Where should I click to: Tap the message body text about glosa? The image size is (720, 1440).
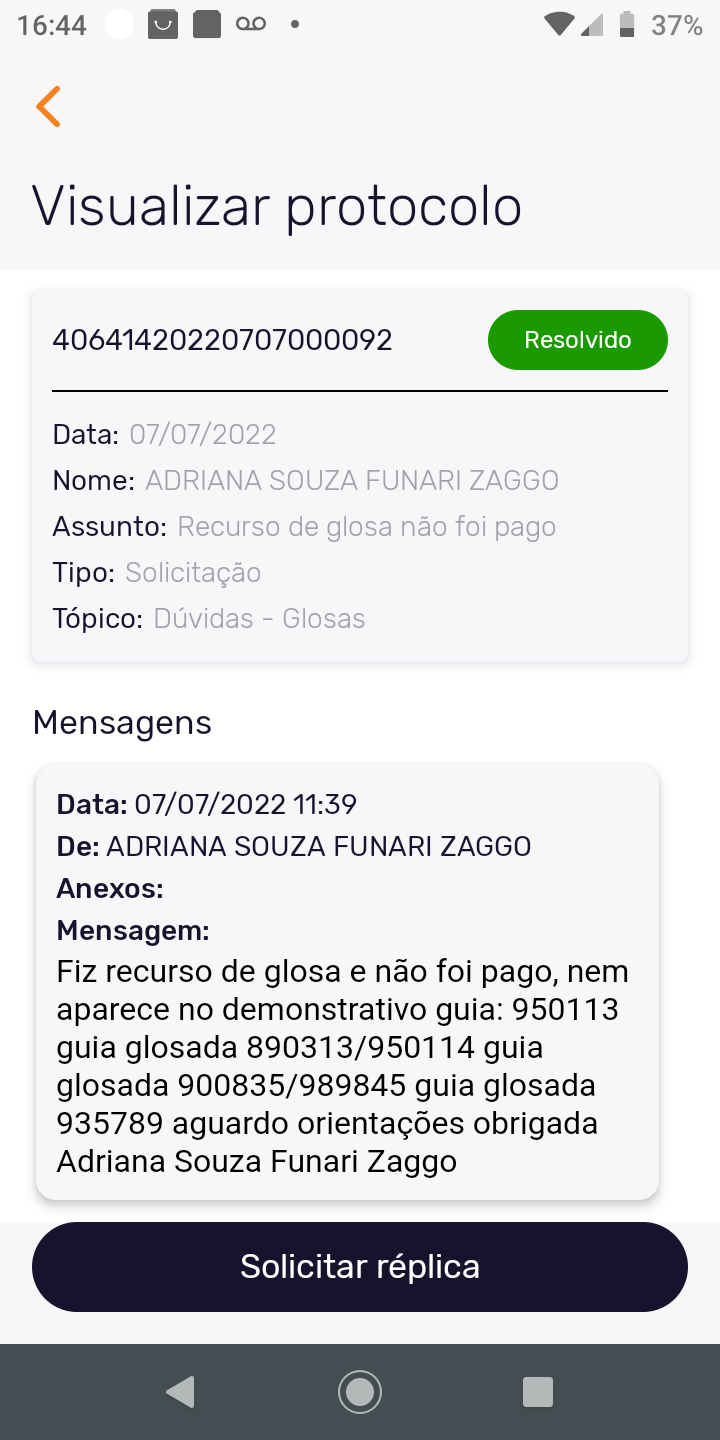(x=342, y=1066)
